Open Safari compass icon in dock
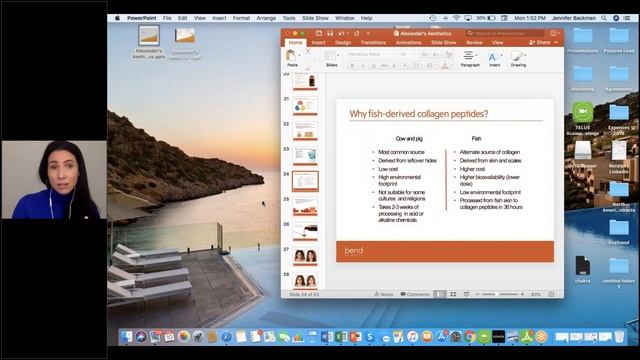Screen dimensions: 640x360 (226, 337)
